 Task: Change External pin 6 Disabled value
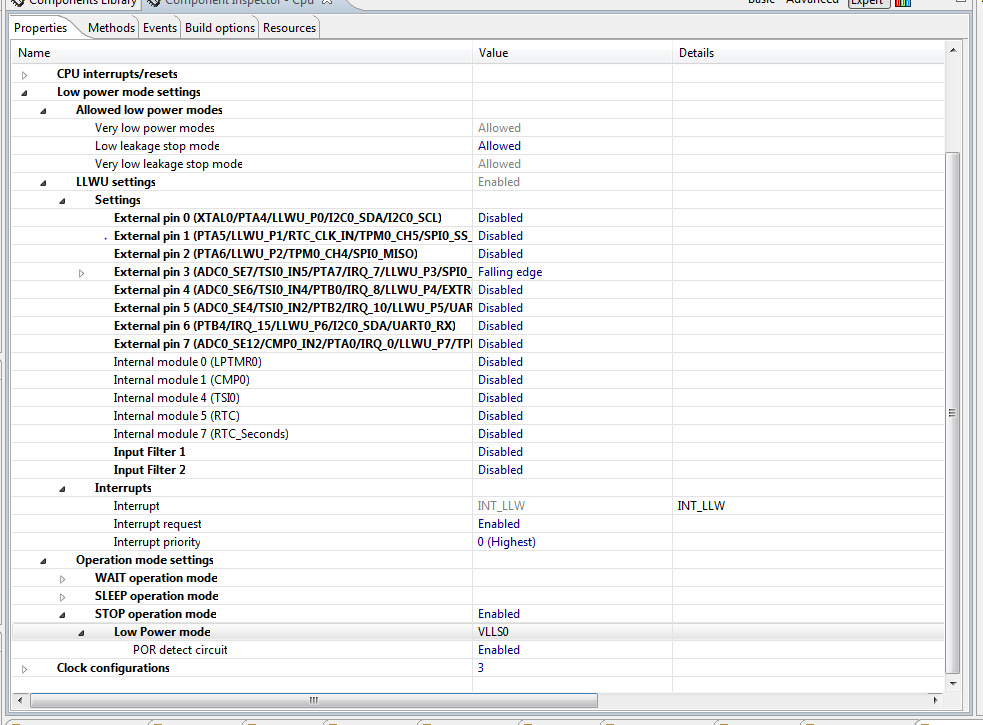[x=500, y=326]
